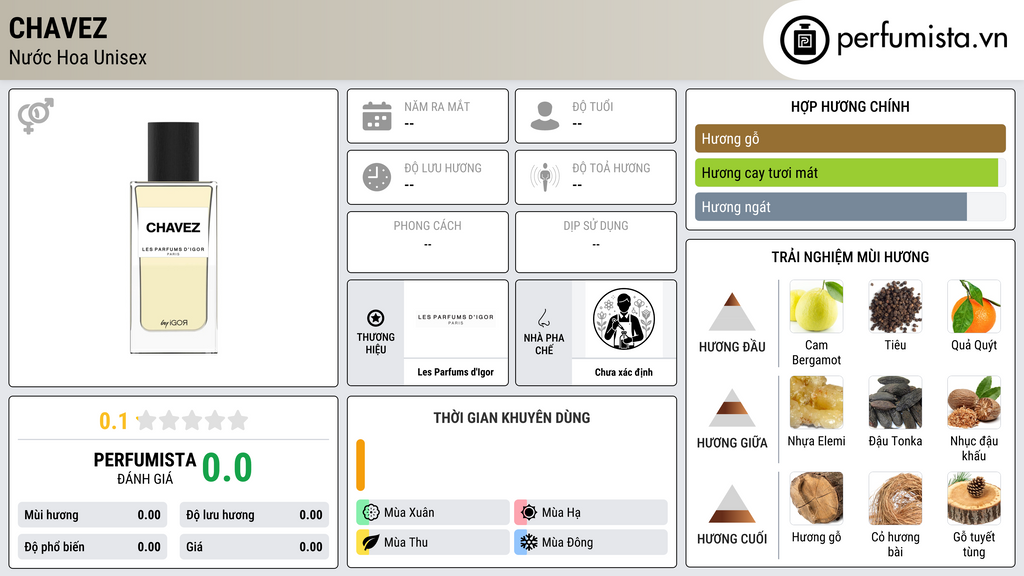Click the Giá score row
This screenshot has height=576, width=1024.
pyautogui.click(x=254, y=547)
